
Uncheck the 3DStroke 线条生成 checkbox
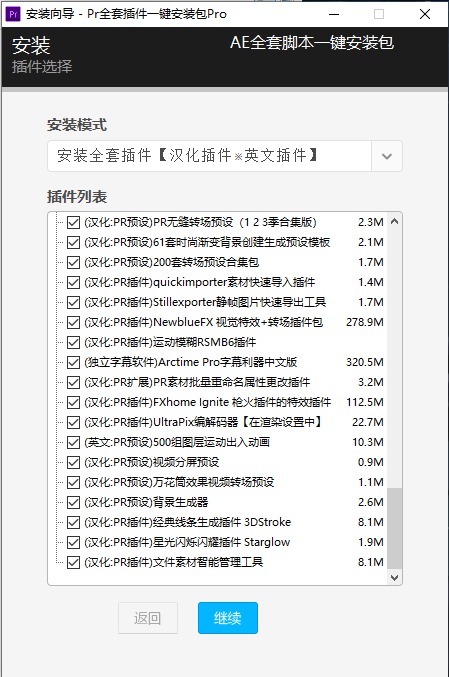[x=73, y=523]
